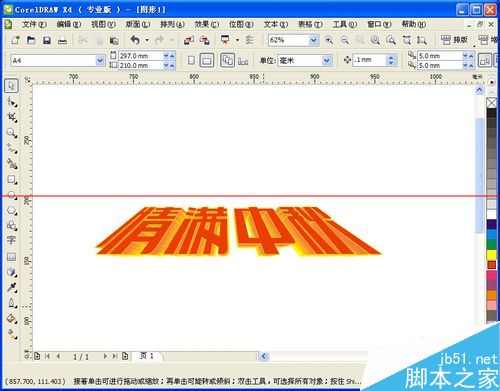Click the Undo arrow
This screenshot has height=391, width=500.
135,40
